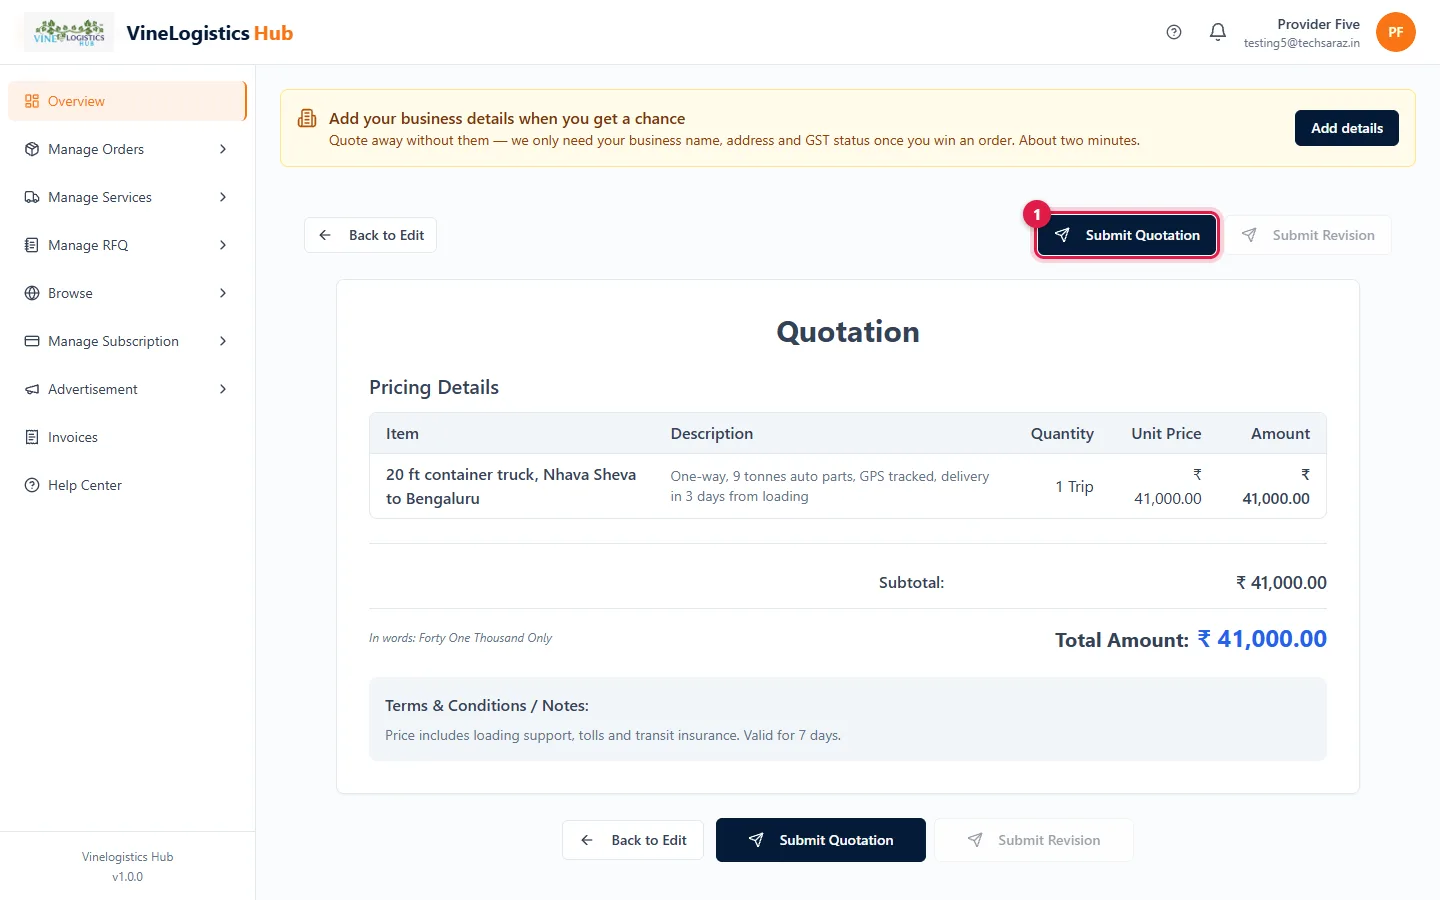Click the Add details button
1440x900 pixels.
(1347, 128)
